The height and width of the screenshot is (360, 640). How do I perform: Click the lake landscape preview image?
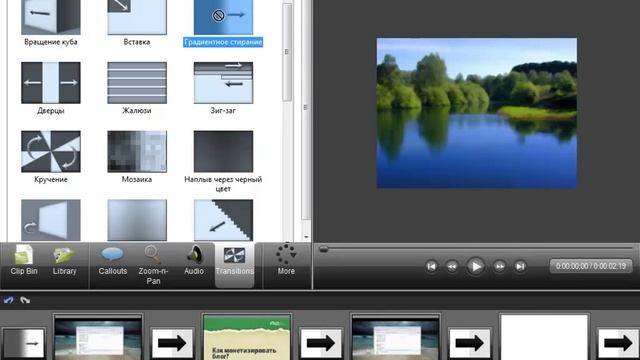pos(477,113)
